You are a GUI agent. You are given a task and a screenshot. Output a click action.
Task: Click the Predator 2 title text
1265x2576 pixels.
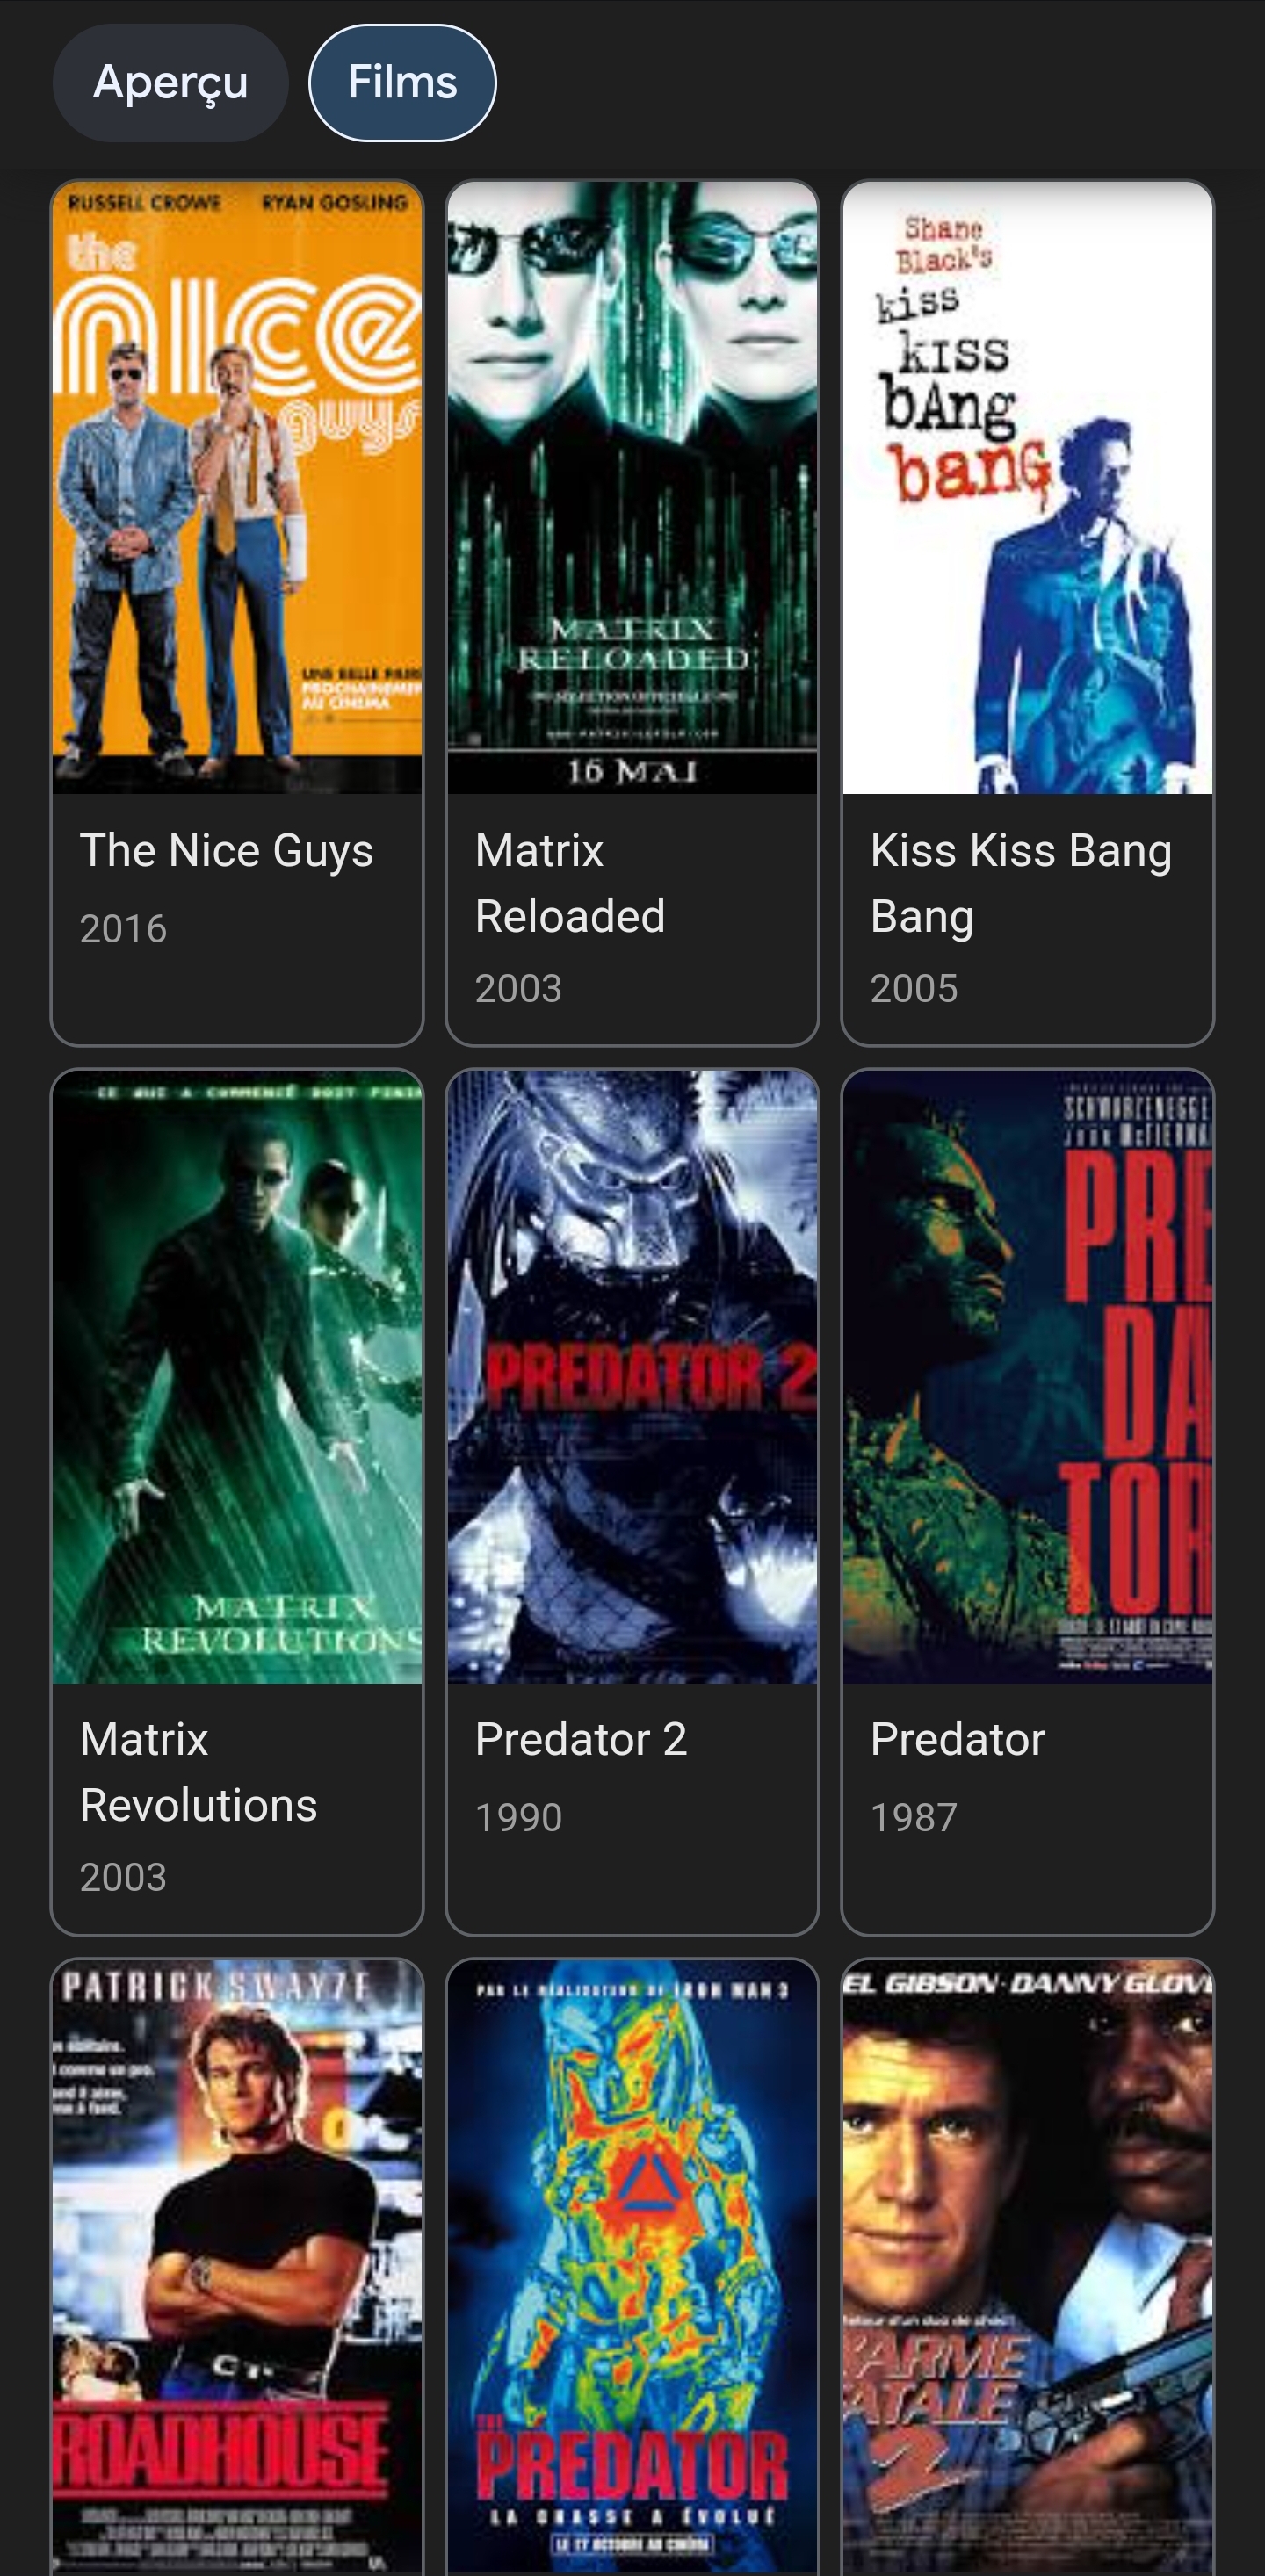(x=581, y=1739)
